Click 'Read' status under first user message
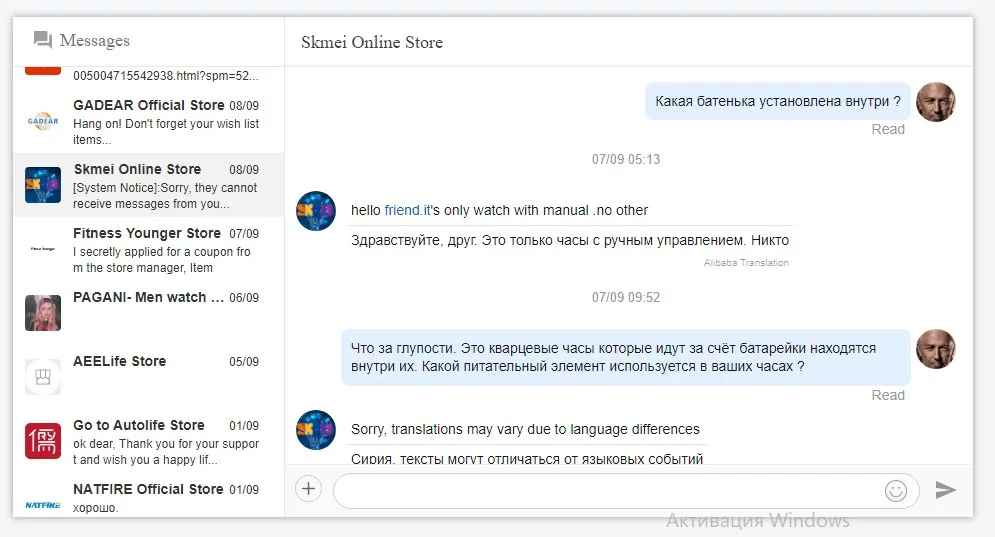The height and width of the screenshot is (537, 995). [x=888, y=129]
